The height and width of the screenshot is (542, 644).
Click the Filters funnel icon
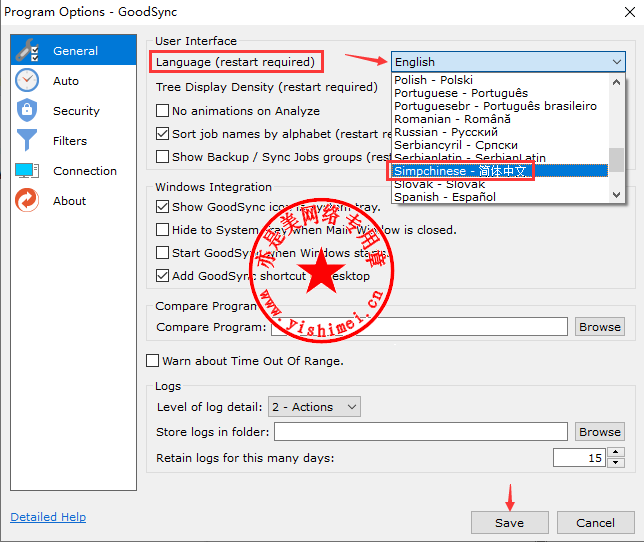pyautogui.click(x=27, y=140)
